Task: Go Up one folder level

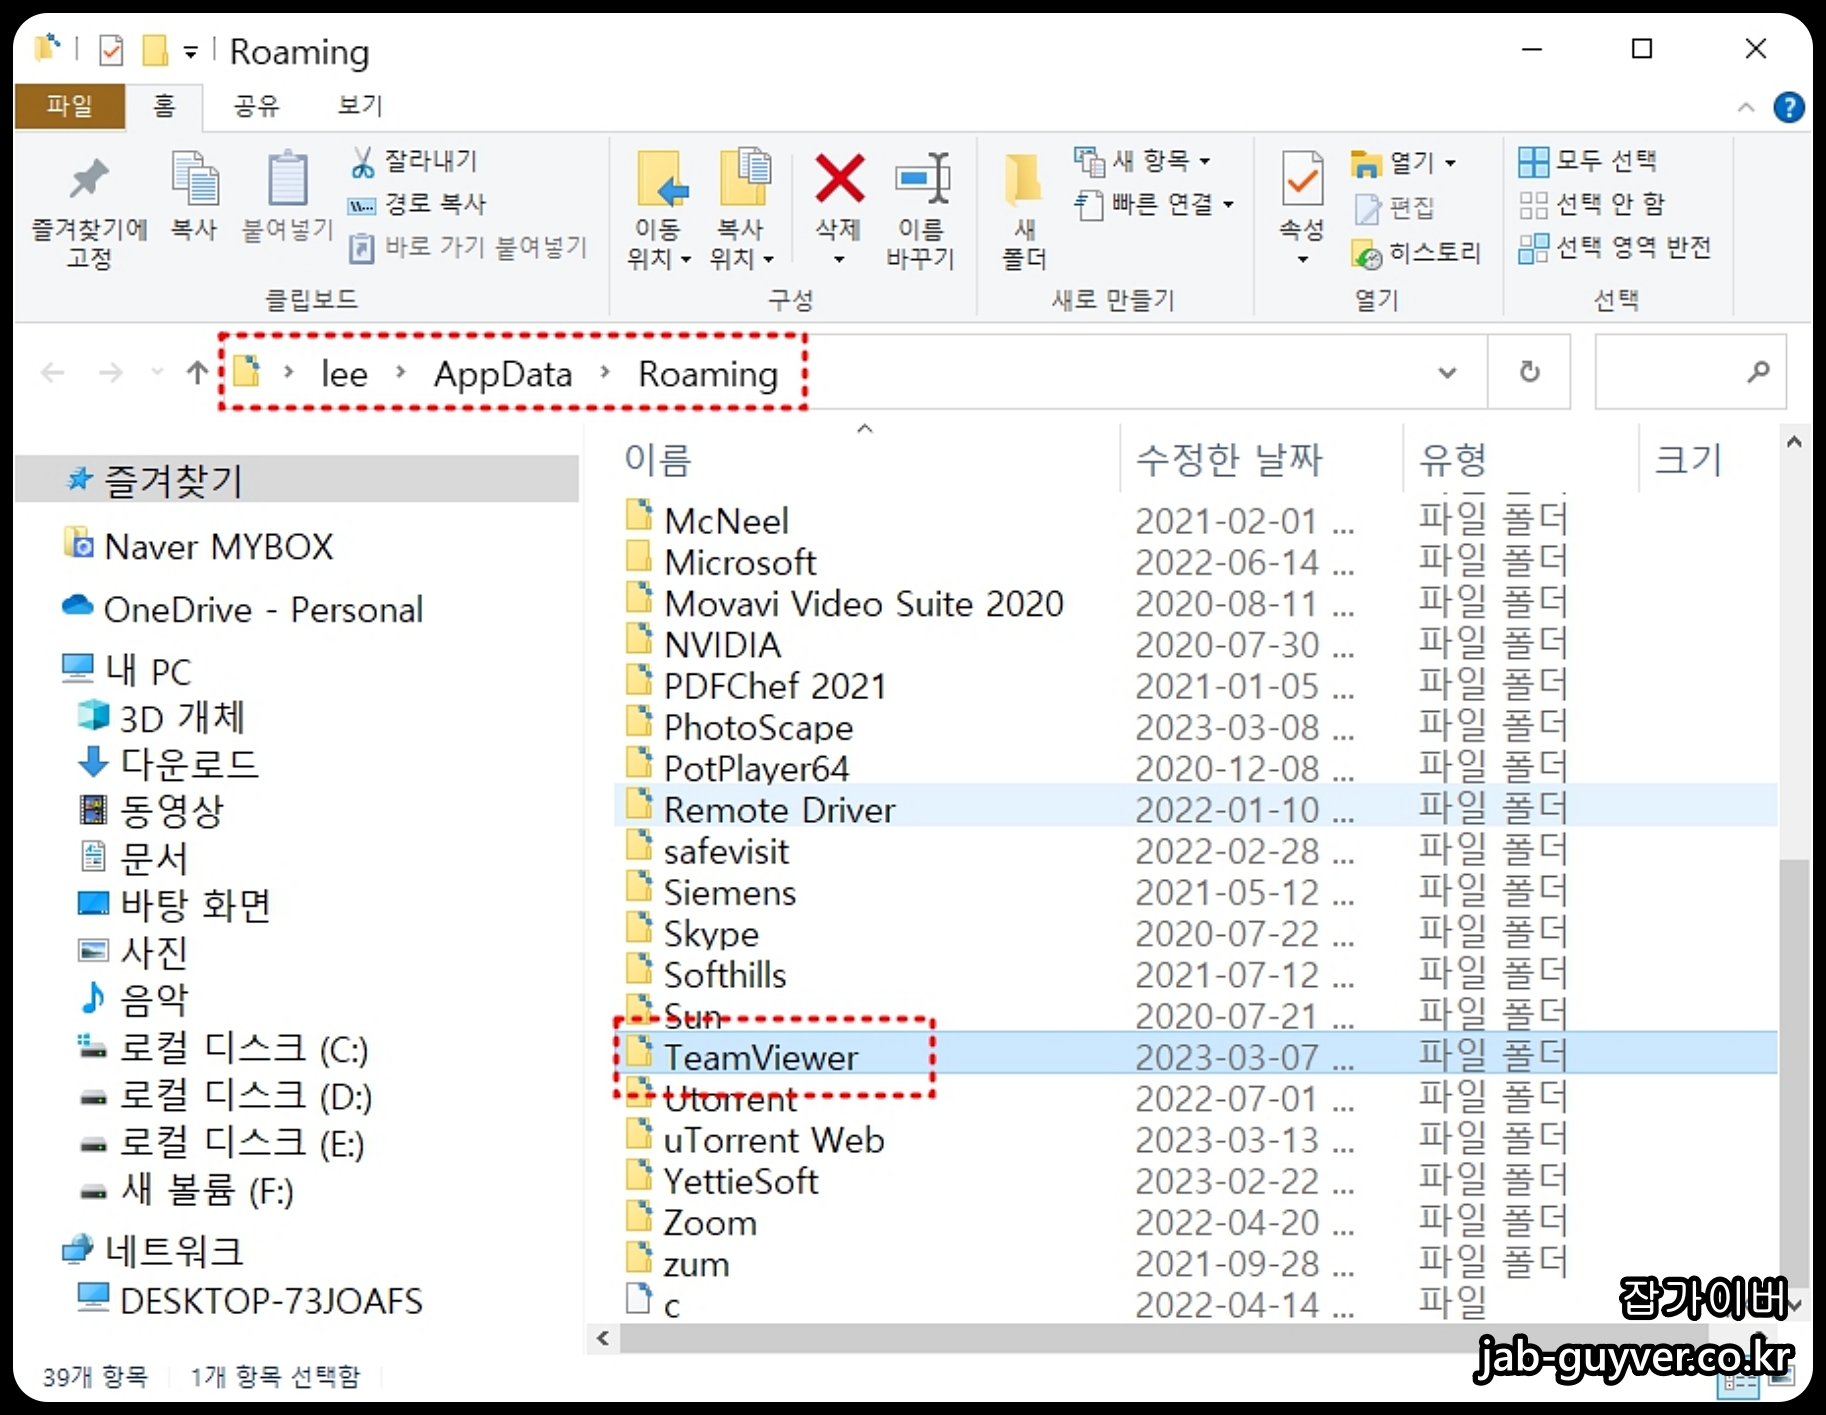Action: pos(197,373)
